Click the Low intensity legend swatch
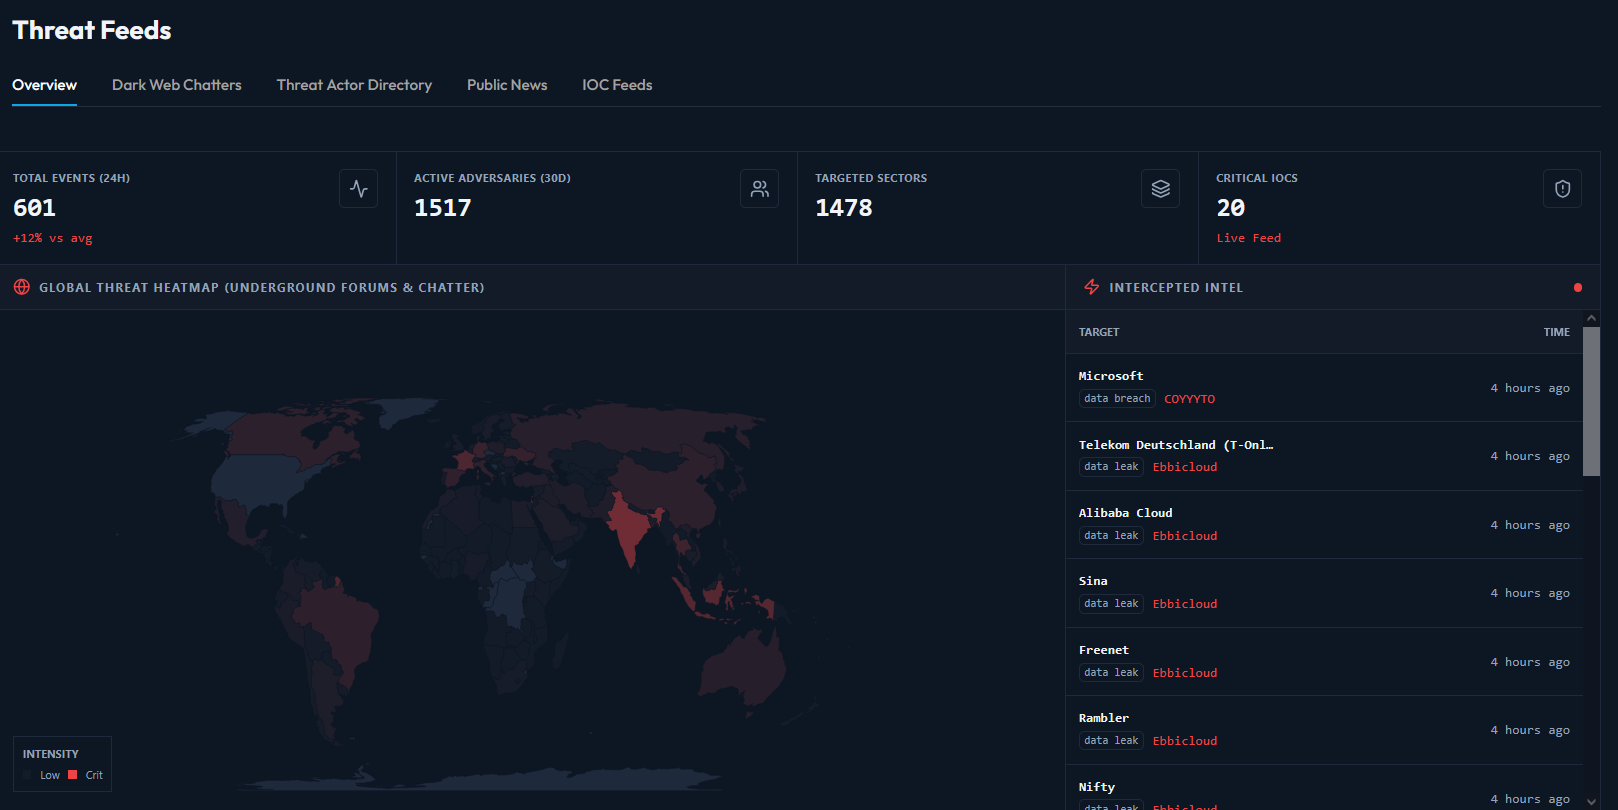 [28, 775]
